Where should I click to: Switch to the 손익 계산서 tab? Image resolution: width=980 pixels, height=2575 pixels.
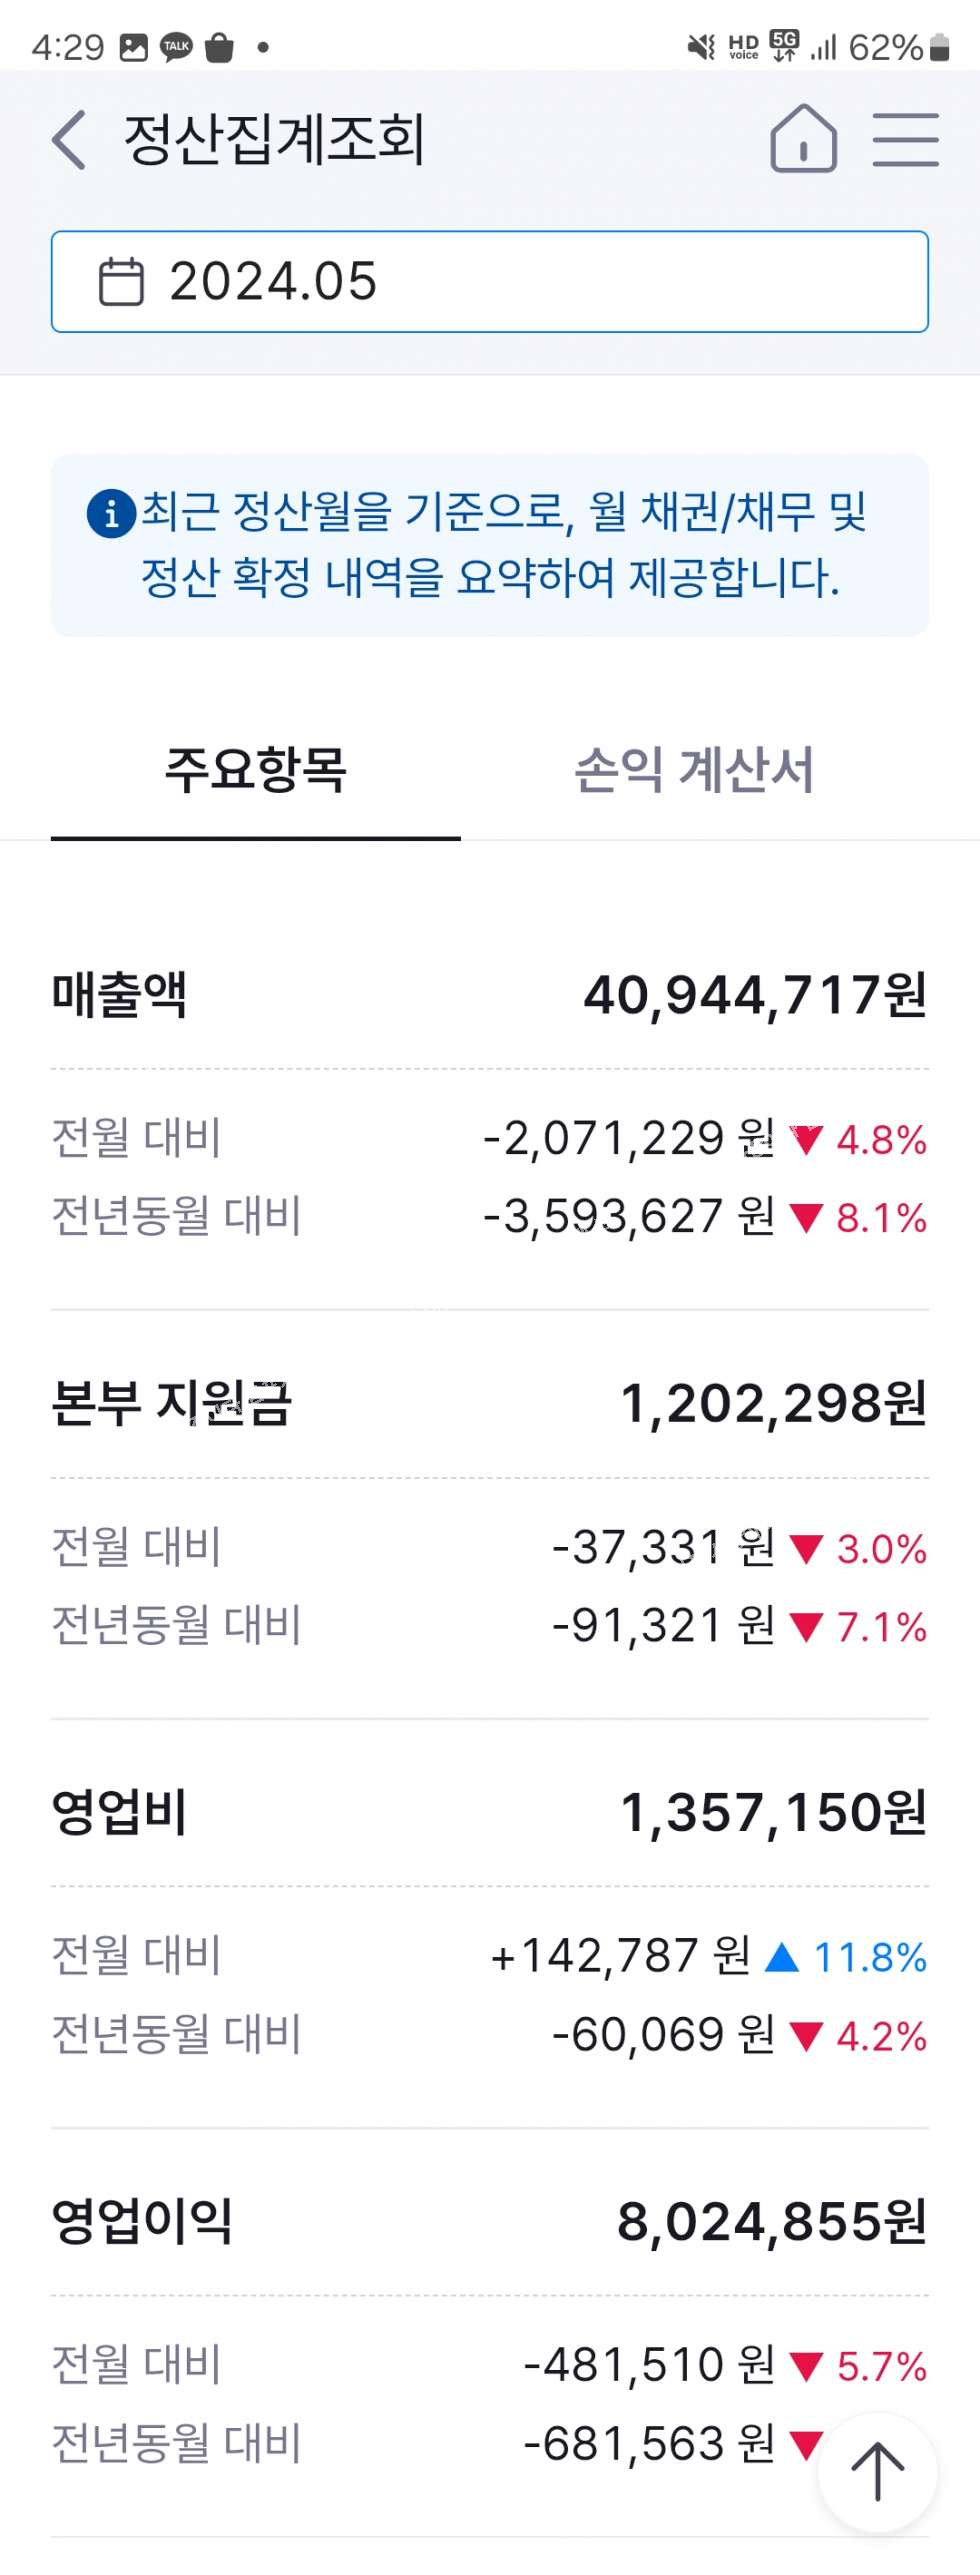pos(694,770)
